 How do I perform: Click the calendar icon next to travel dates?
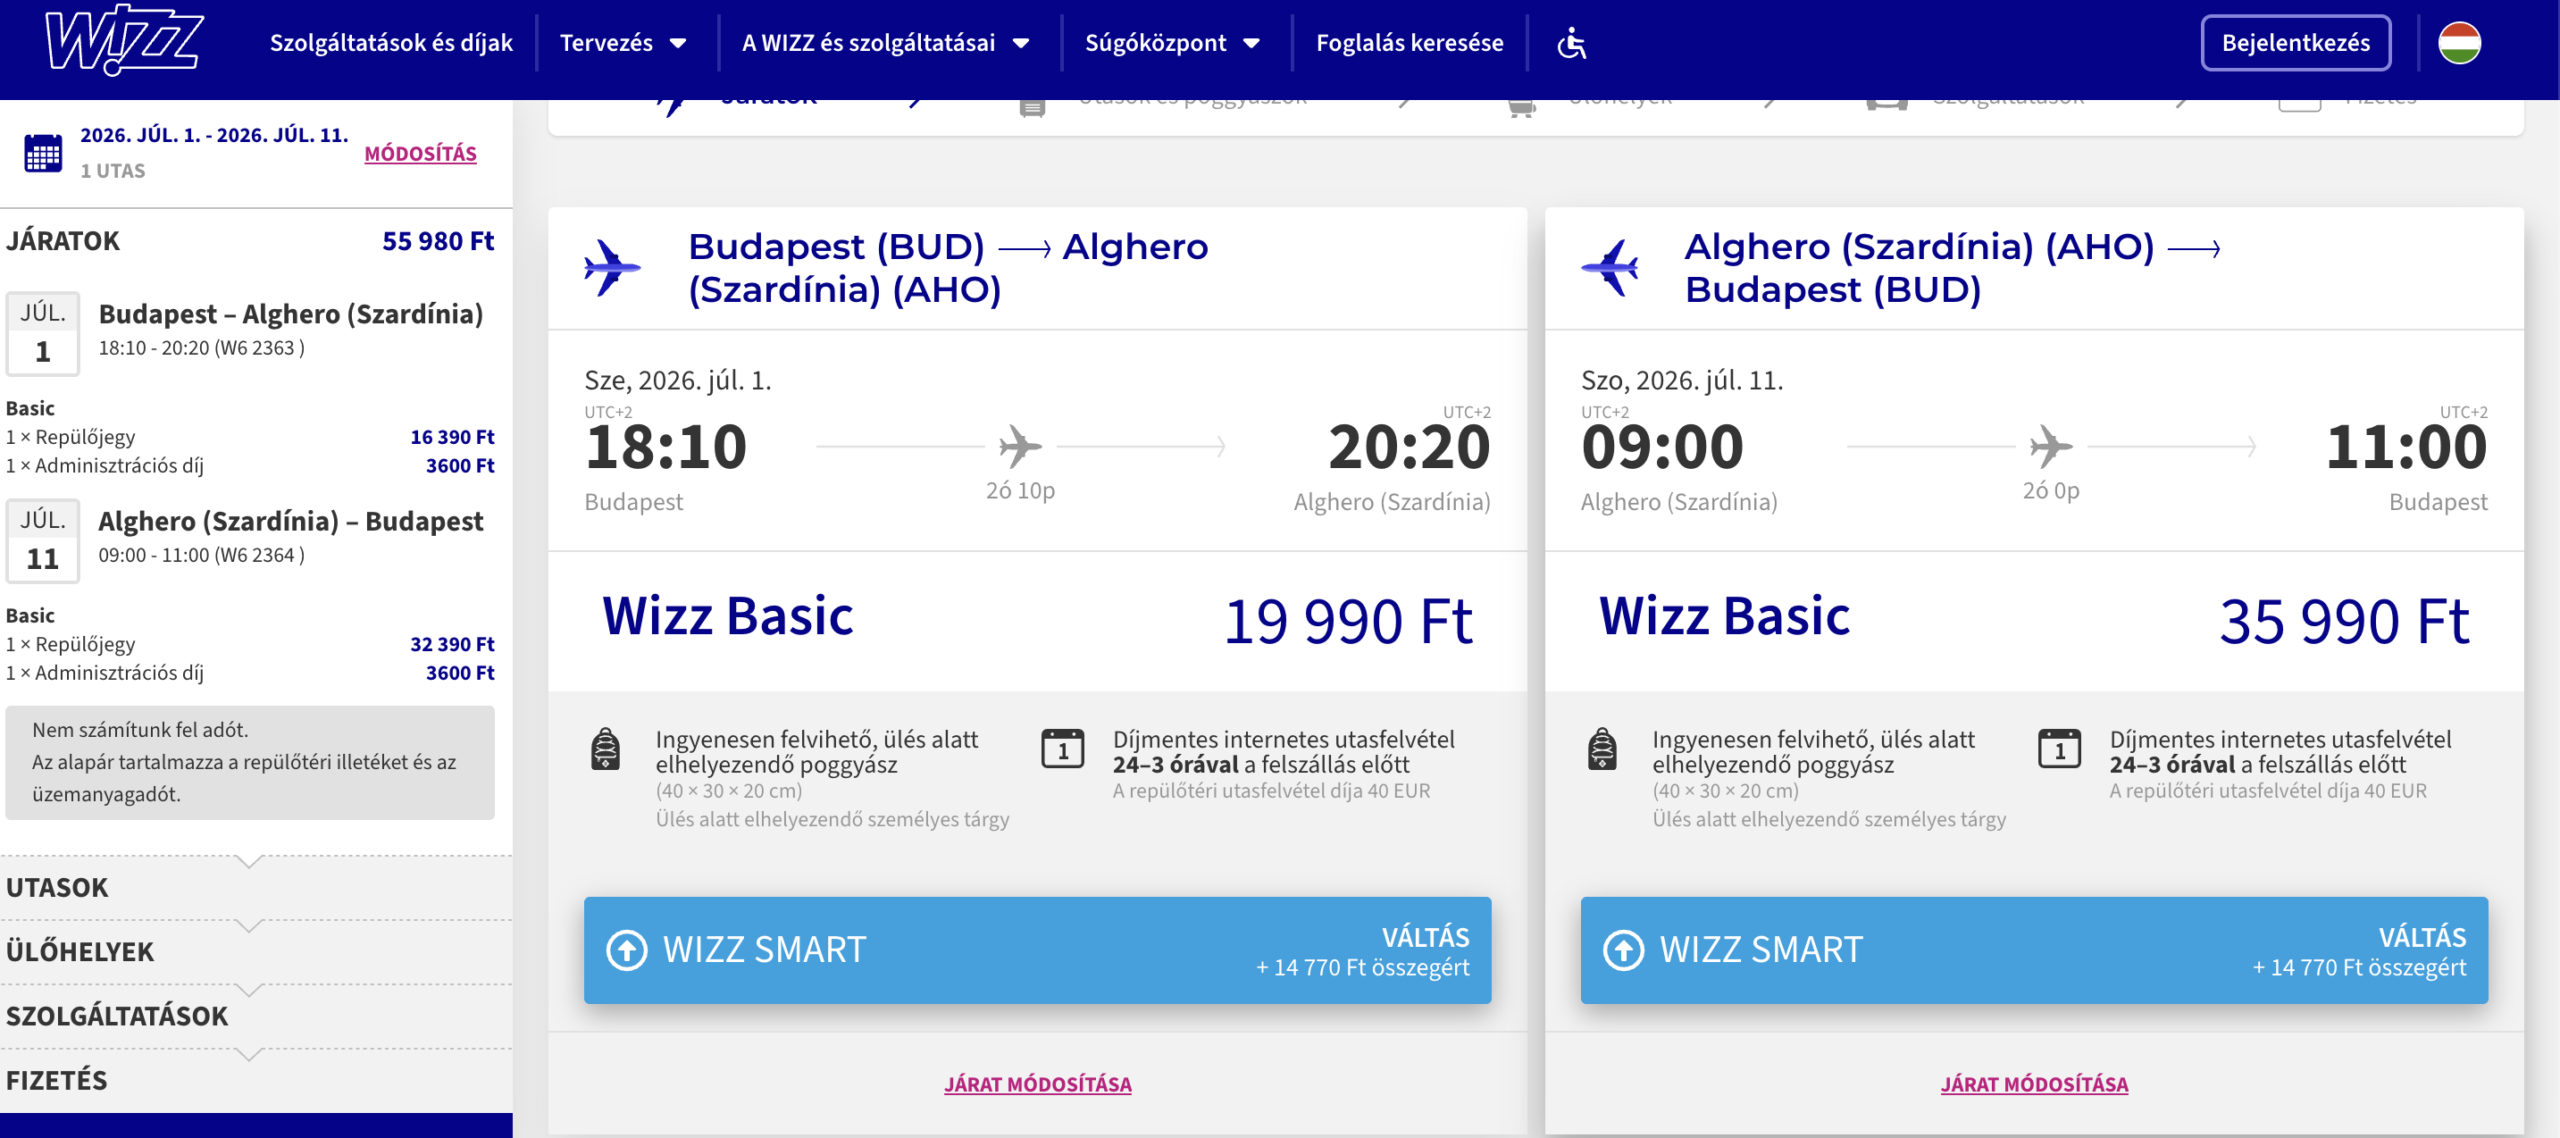click(41, 152)
